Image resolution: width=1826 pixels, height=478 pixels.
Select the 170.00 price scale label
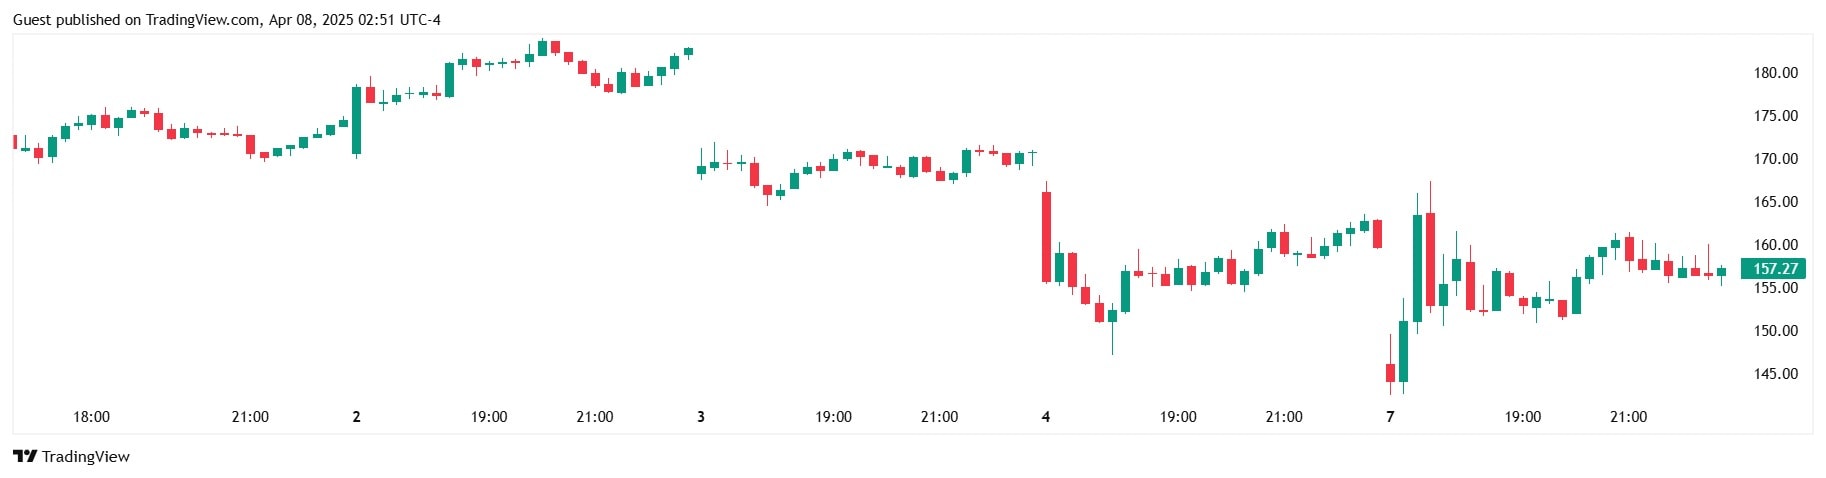1775,159
